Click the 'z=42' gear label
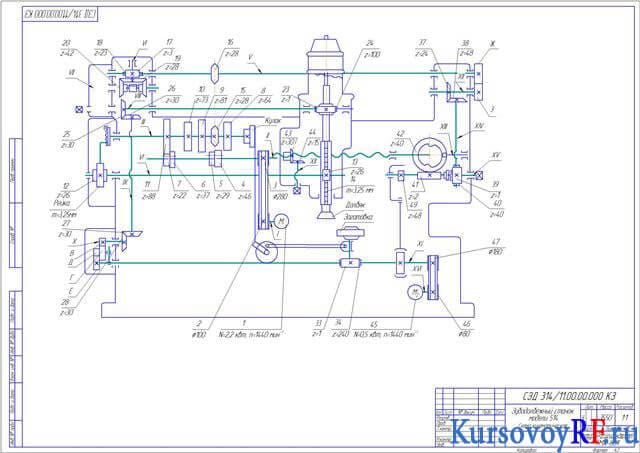Viewport: 640px width, 453px height. [68, 53]
